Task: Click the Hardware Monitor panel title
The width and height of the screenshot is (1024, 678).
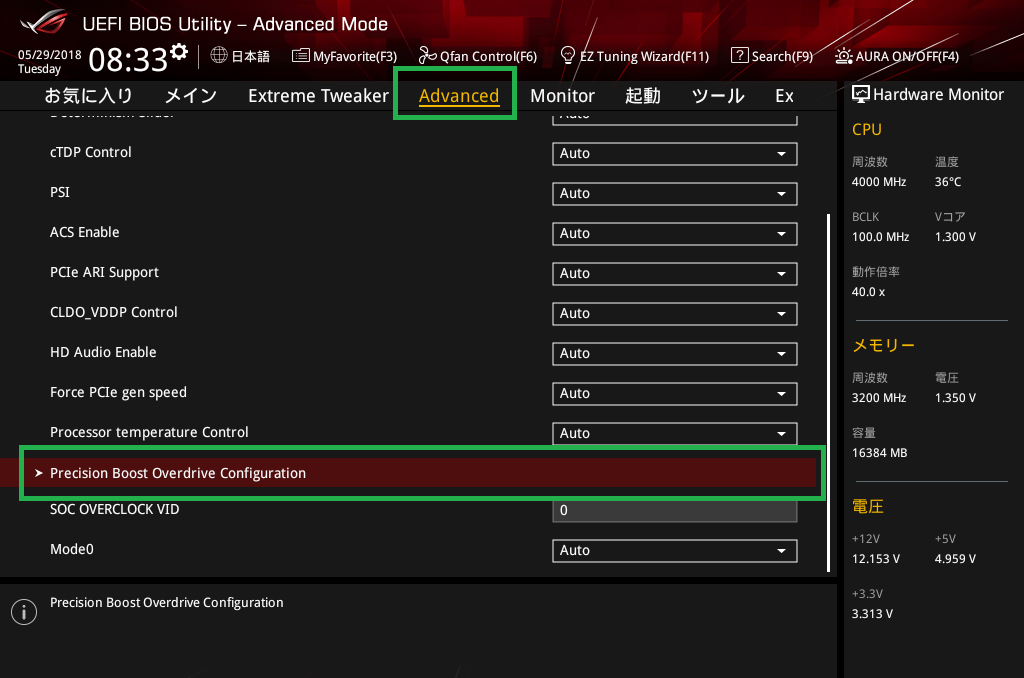Action: pos(938,95)
